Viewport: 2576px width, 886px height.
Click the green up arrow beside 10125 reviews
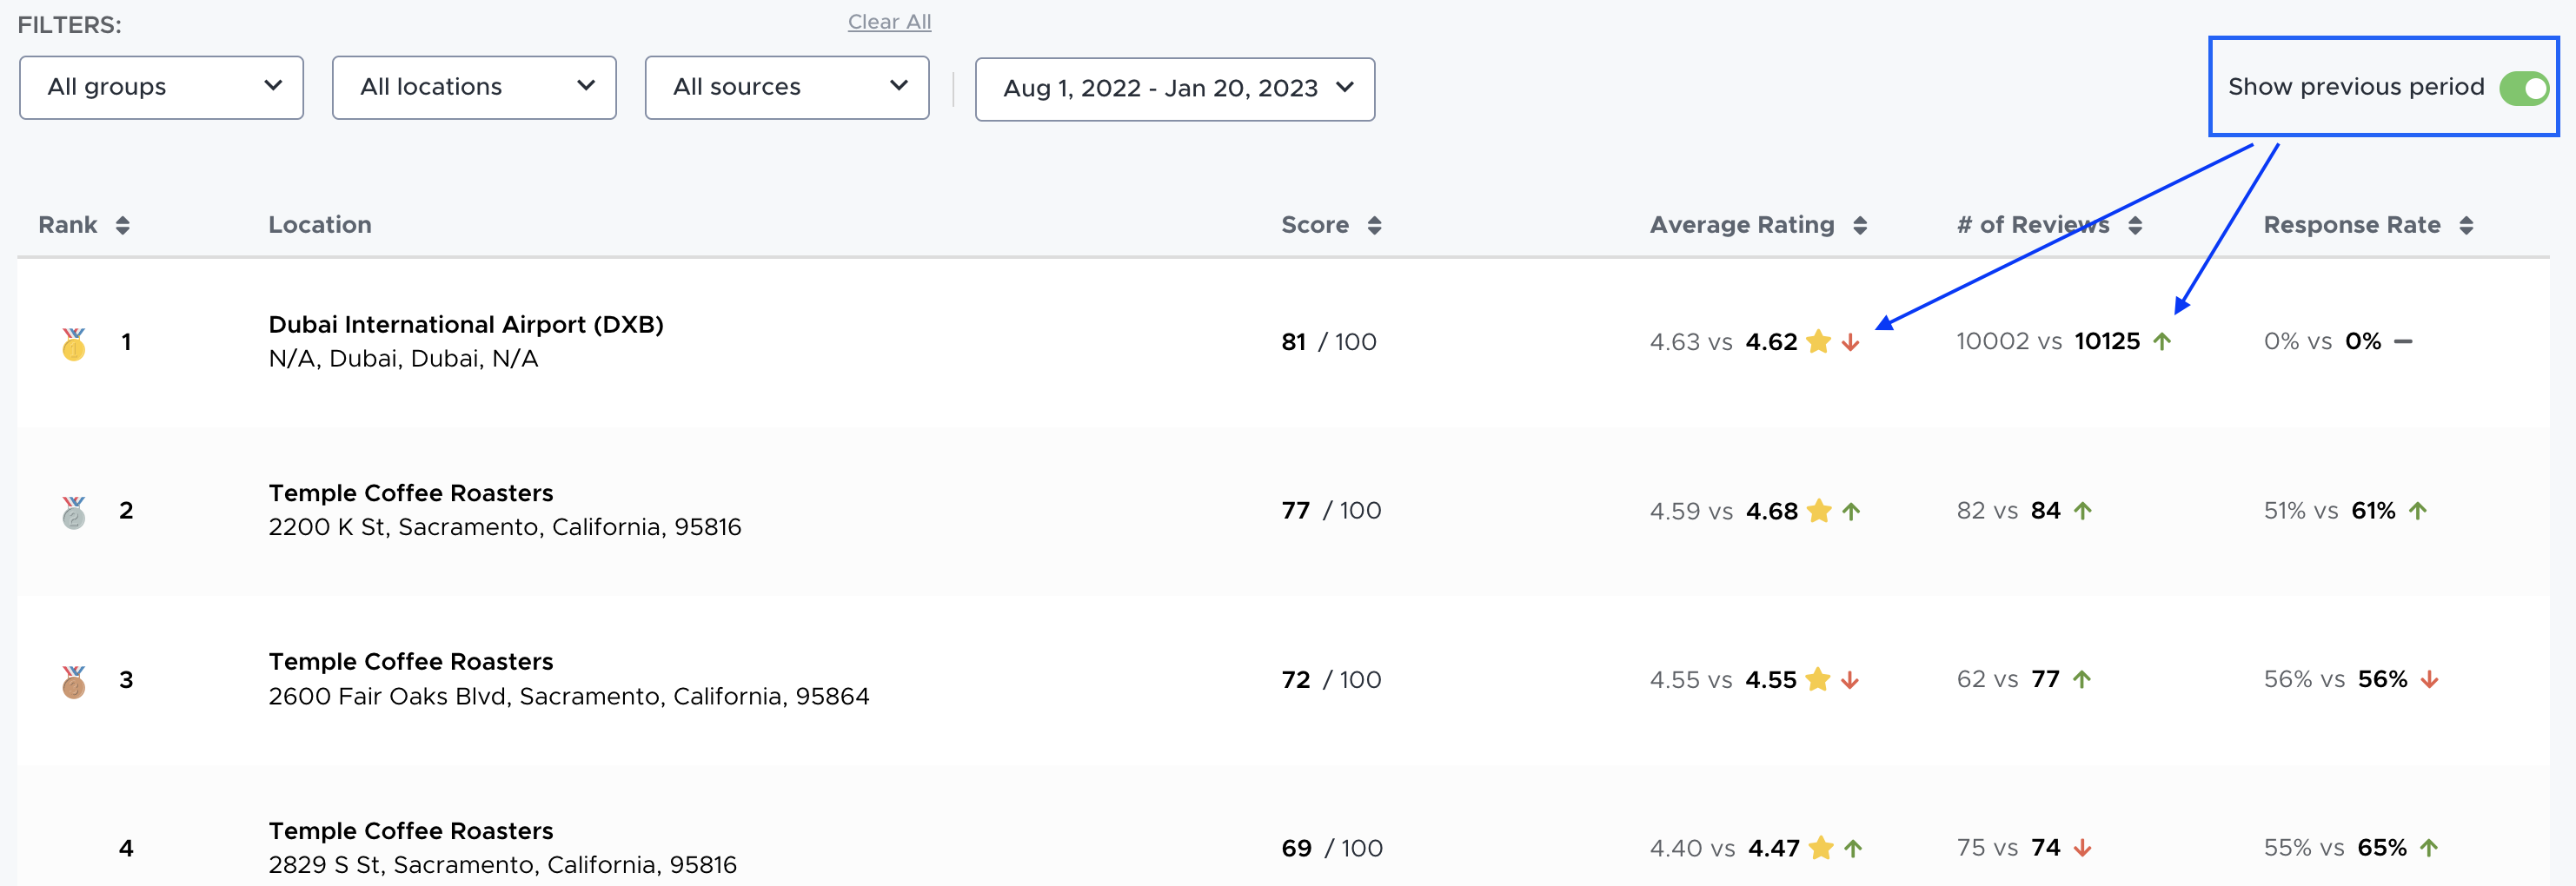(2162, 342)
